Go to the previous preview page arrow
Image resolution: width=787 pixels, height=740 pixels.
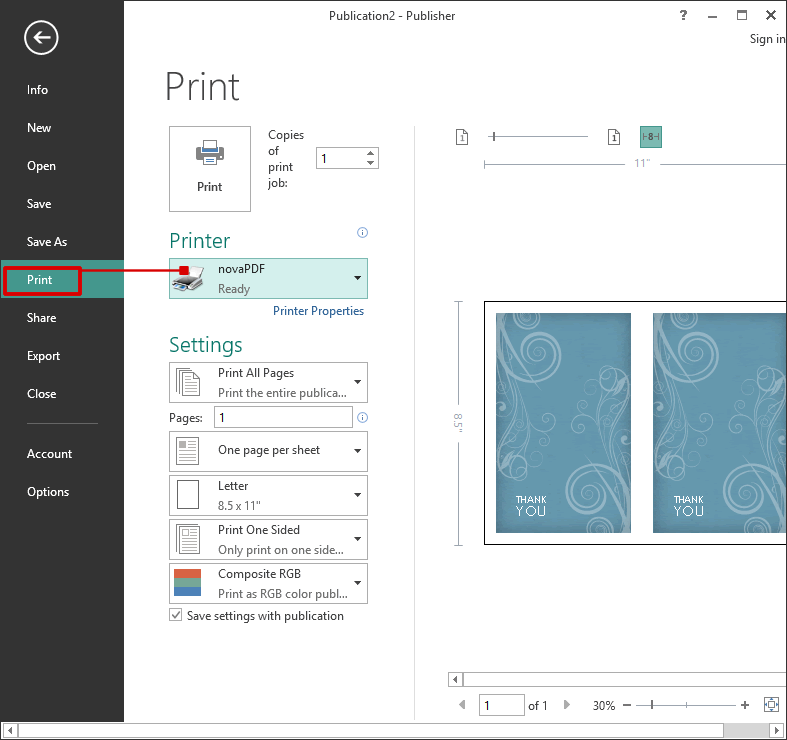tap(462, 705)
